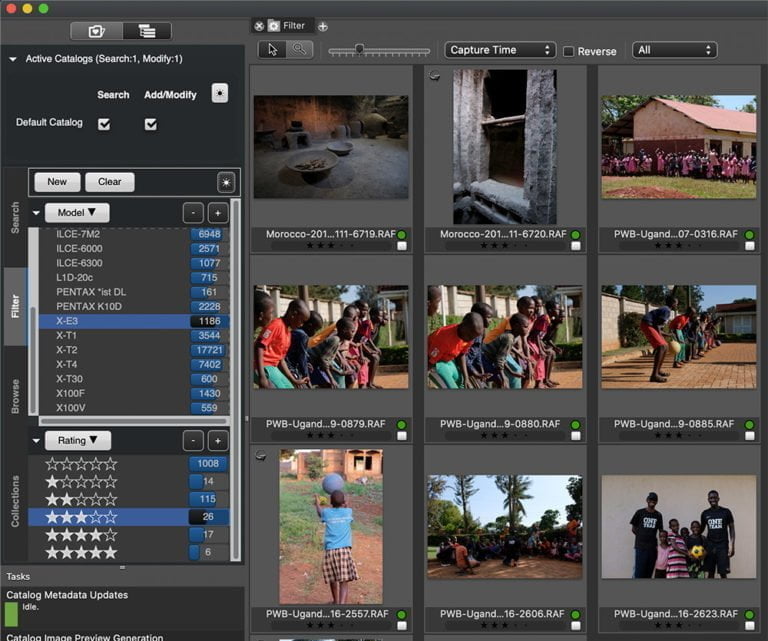Click the minus button in Model filter
Viewport: 768px width, 641px height.
pos(193,213)
